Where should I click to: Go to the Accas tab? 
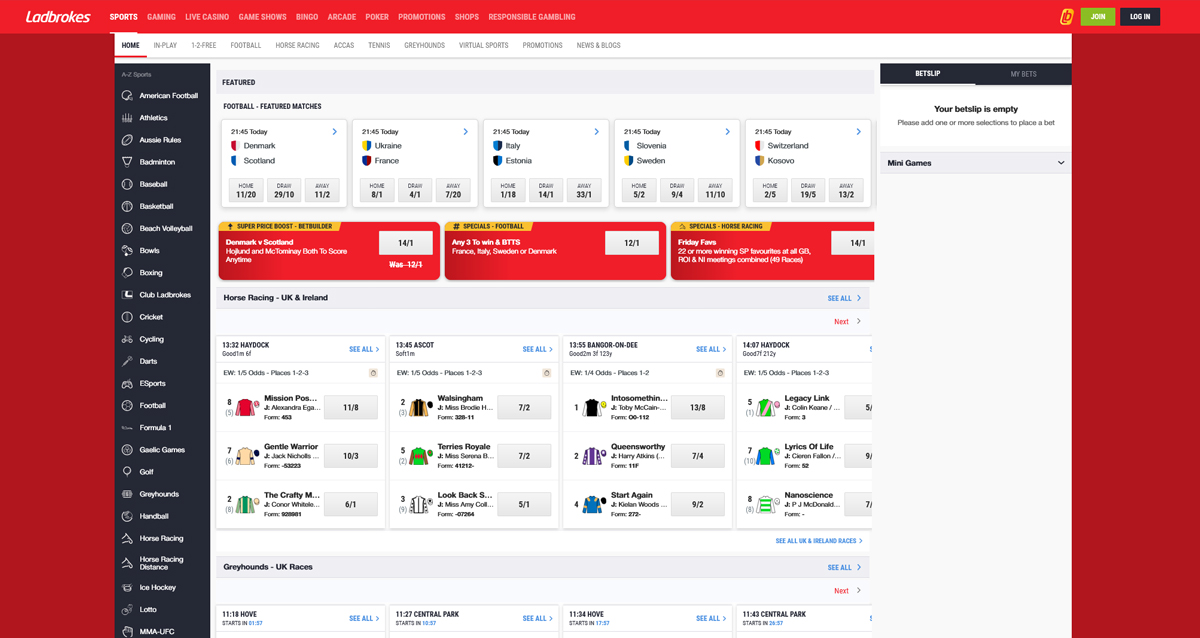[x=344, y=45]
